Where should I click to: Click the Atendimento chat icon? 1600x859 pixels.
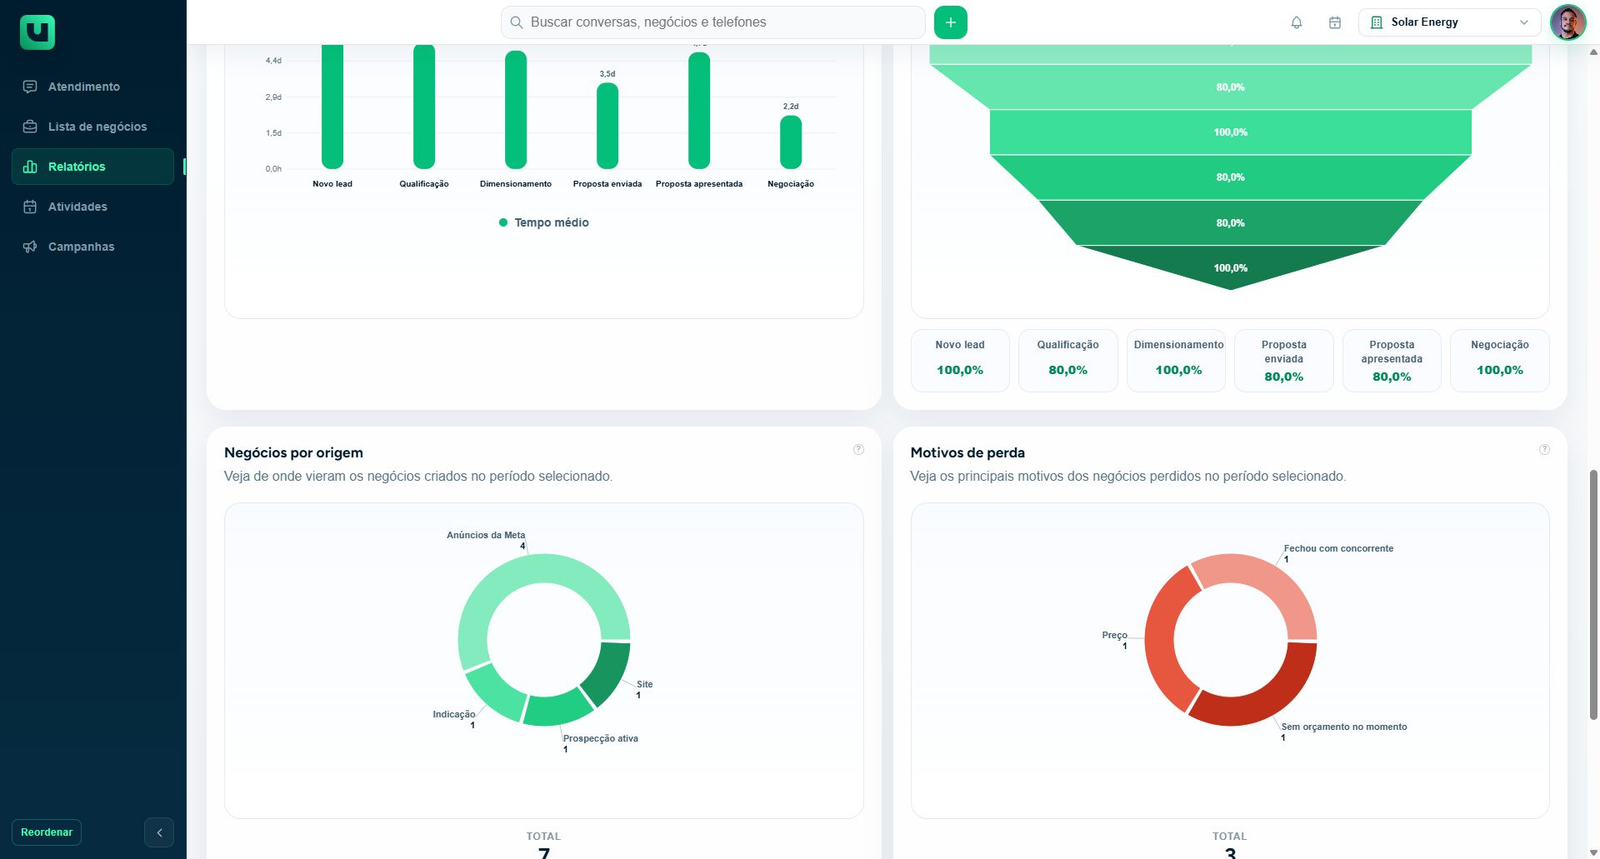click(30, 87)
